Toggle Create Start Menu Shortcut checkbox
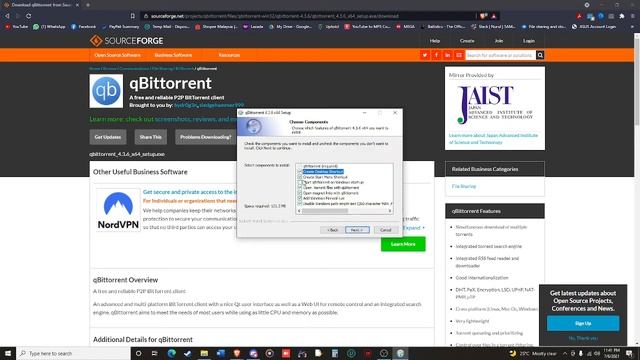640x360 pixels. (300, 177)
